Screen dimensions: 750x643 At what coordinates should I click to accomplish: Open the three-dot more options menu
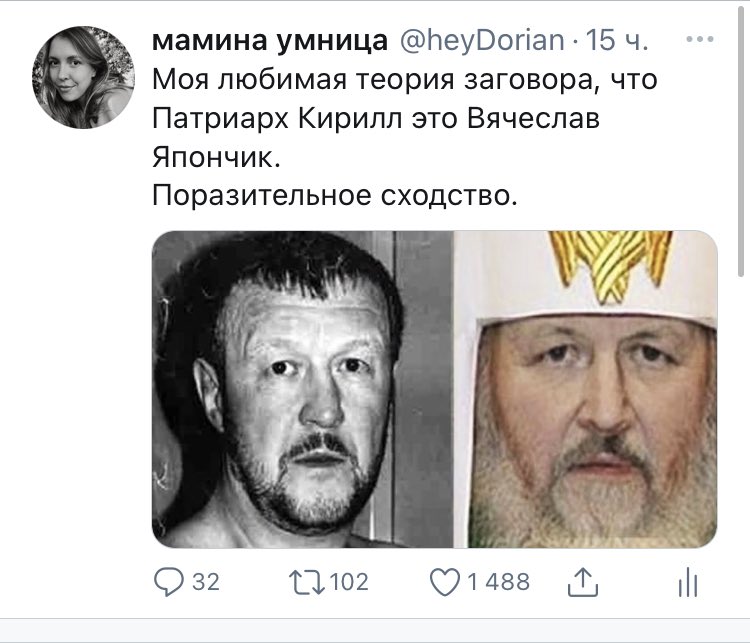(x=700, y=39)
